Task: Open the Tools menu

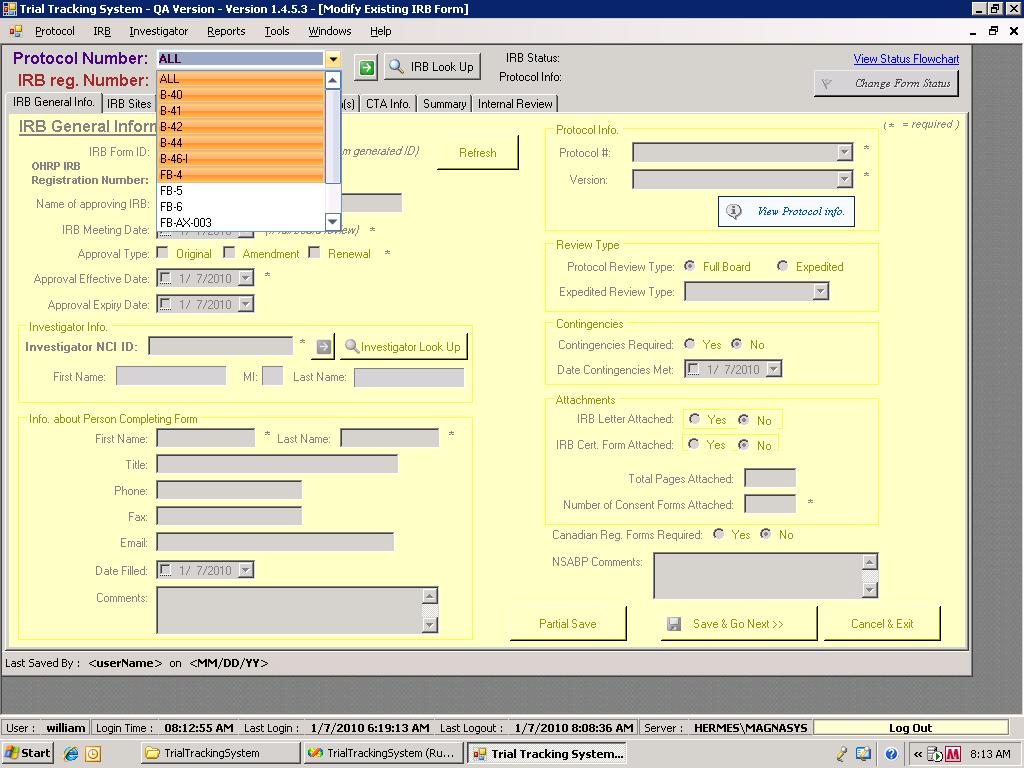Action: pos(277,31)
